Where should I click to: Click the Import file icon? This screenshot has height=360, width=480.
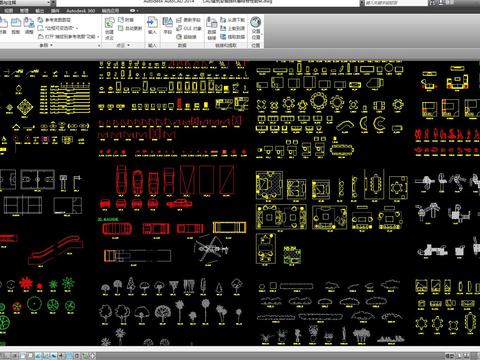click(x=152, y=25)
